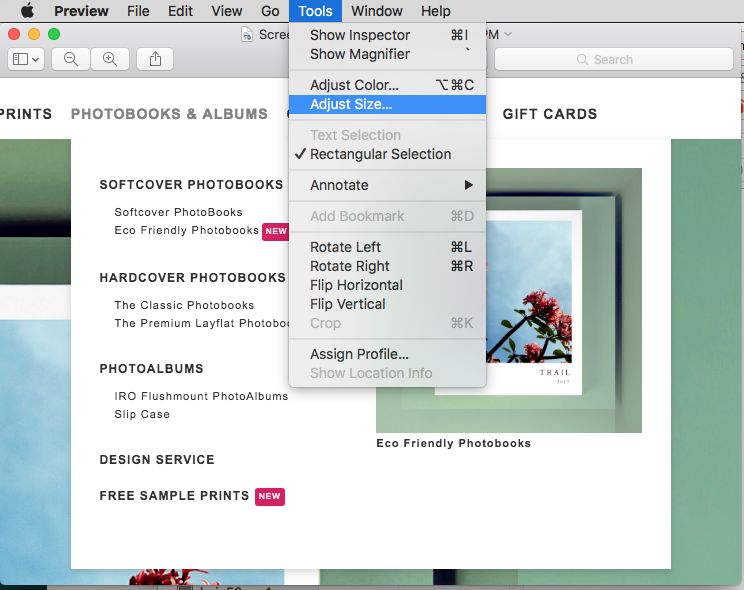This screenshot has height=590, width=744.
Task: Choose Flip Horizontal
Action: [387, 285]
